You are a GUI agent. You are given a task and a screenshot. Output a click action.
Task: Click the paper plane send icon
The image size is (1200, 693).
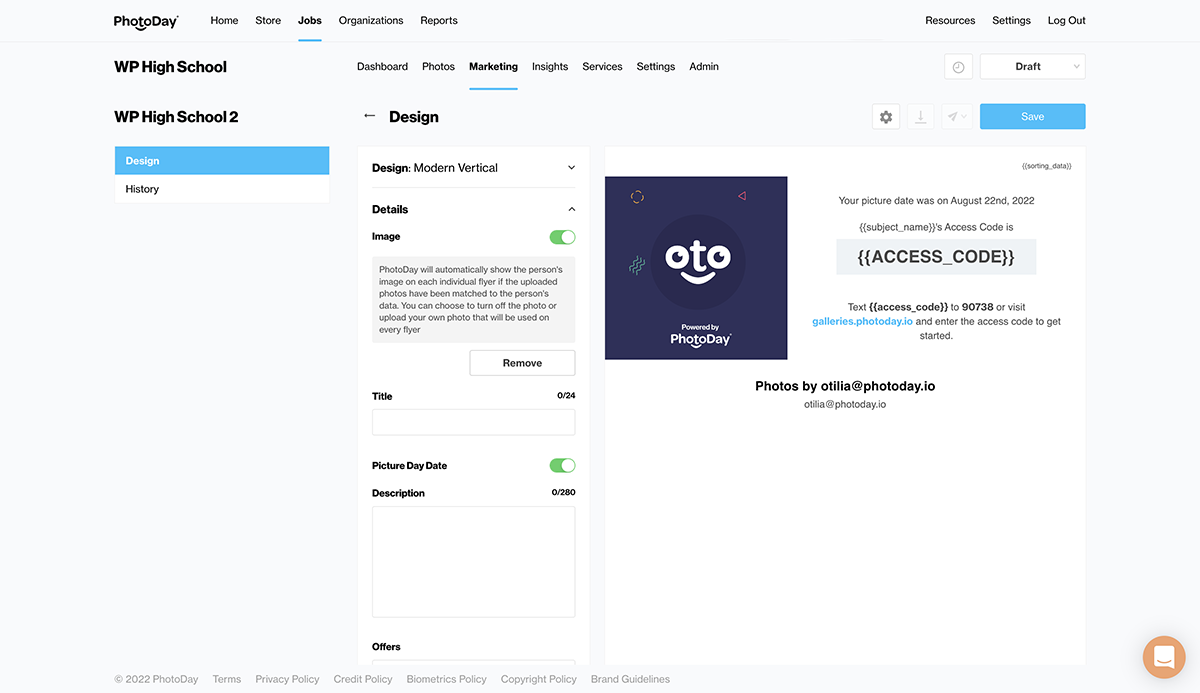[957, 117]
